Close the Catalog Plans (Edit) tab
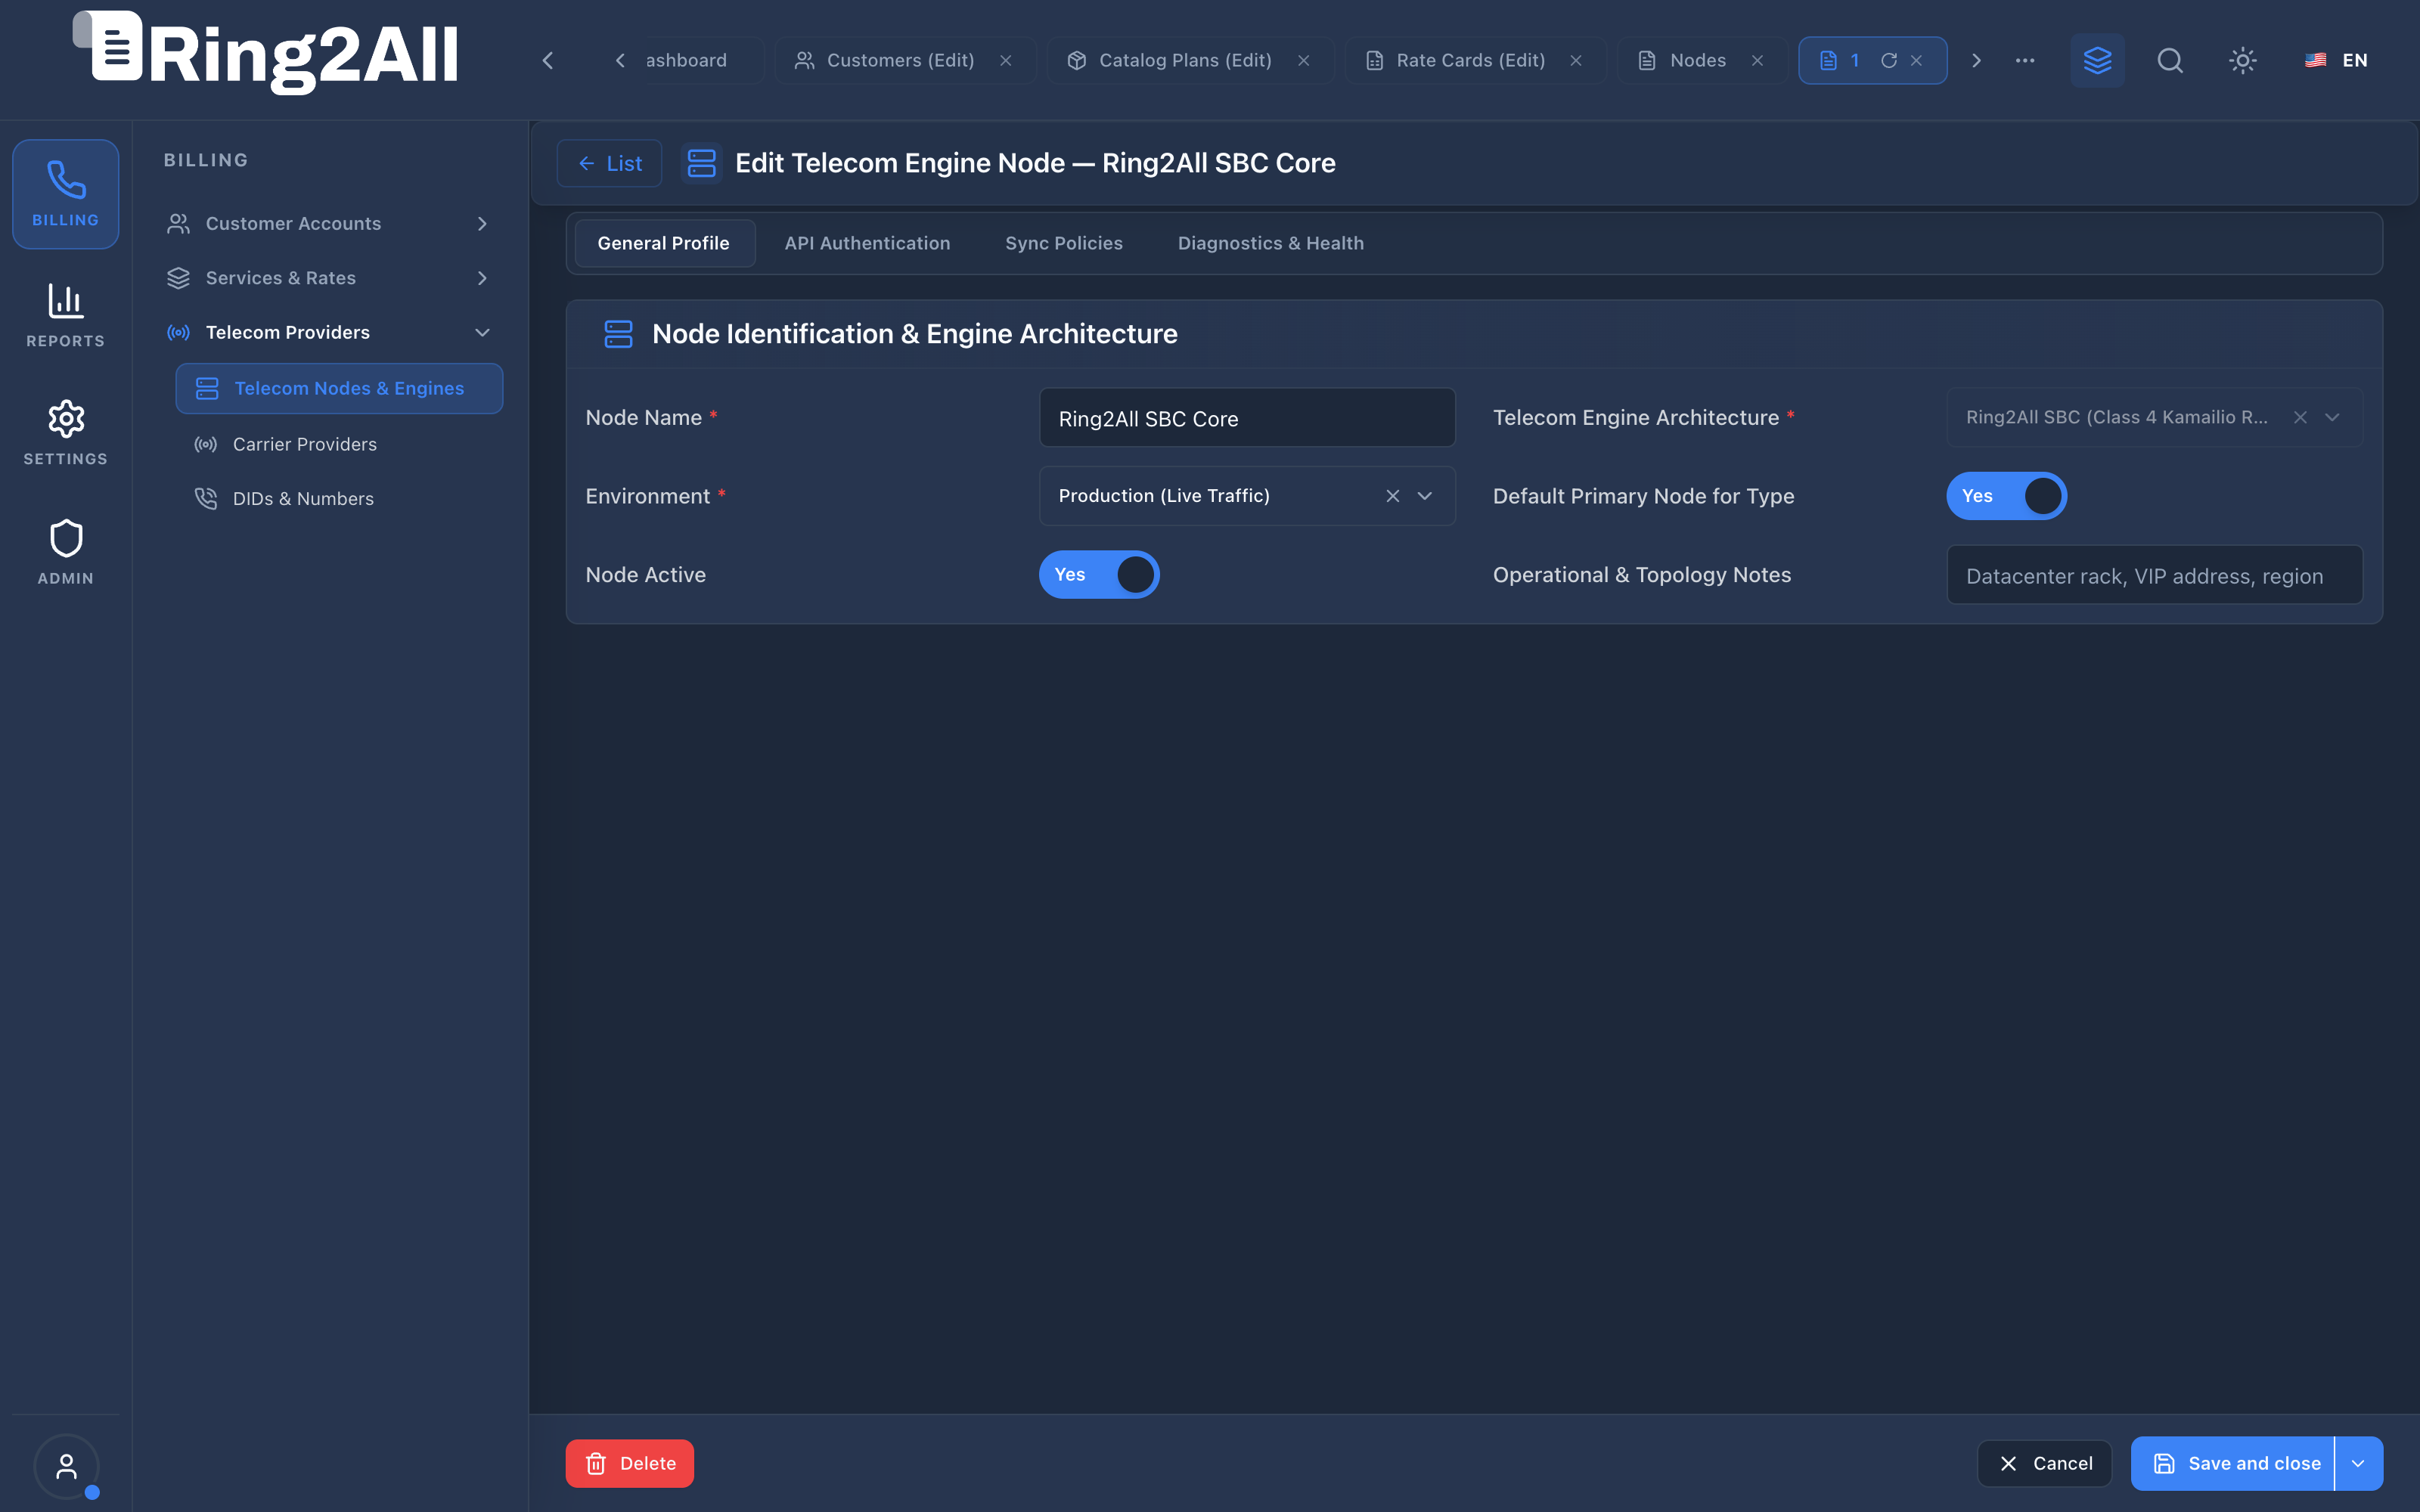Screen dimensions: 2420x1512 [x=1304, y=60]
